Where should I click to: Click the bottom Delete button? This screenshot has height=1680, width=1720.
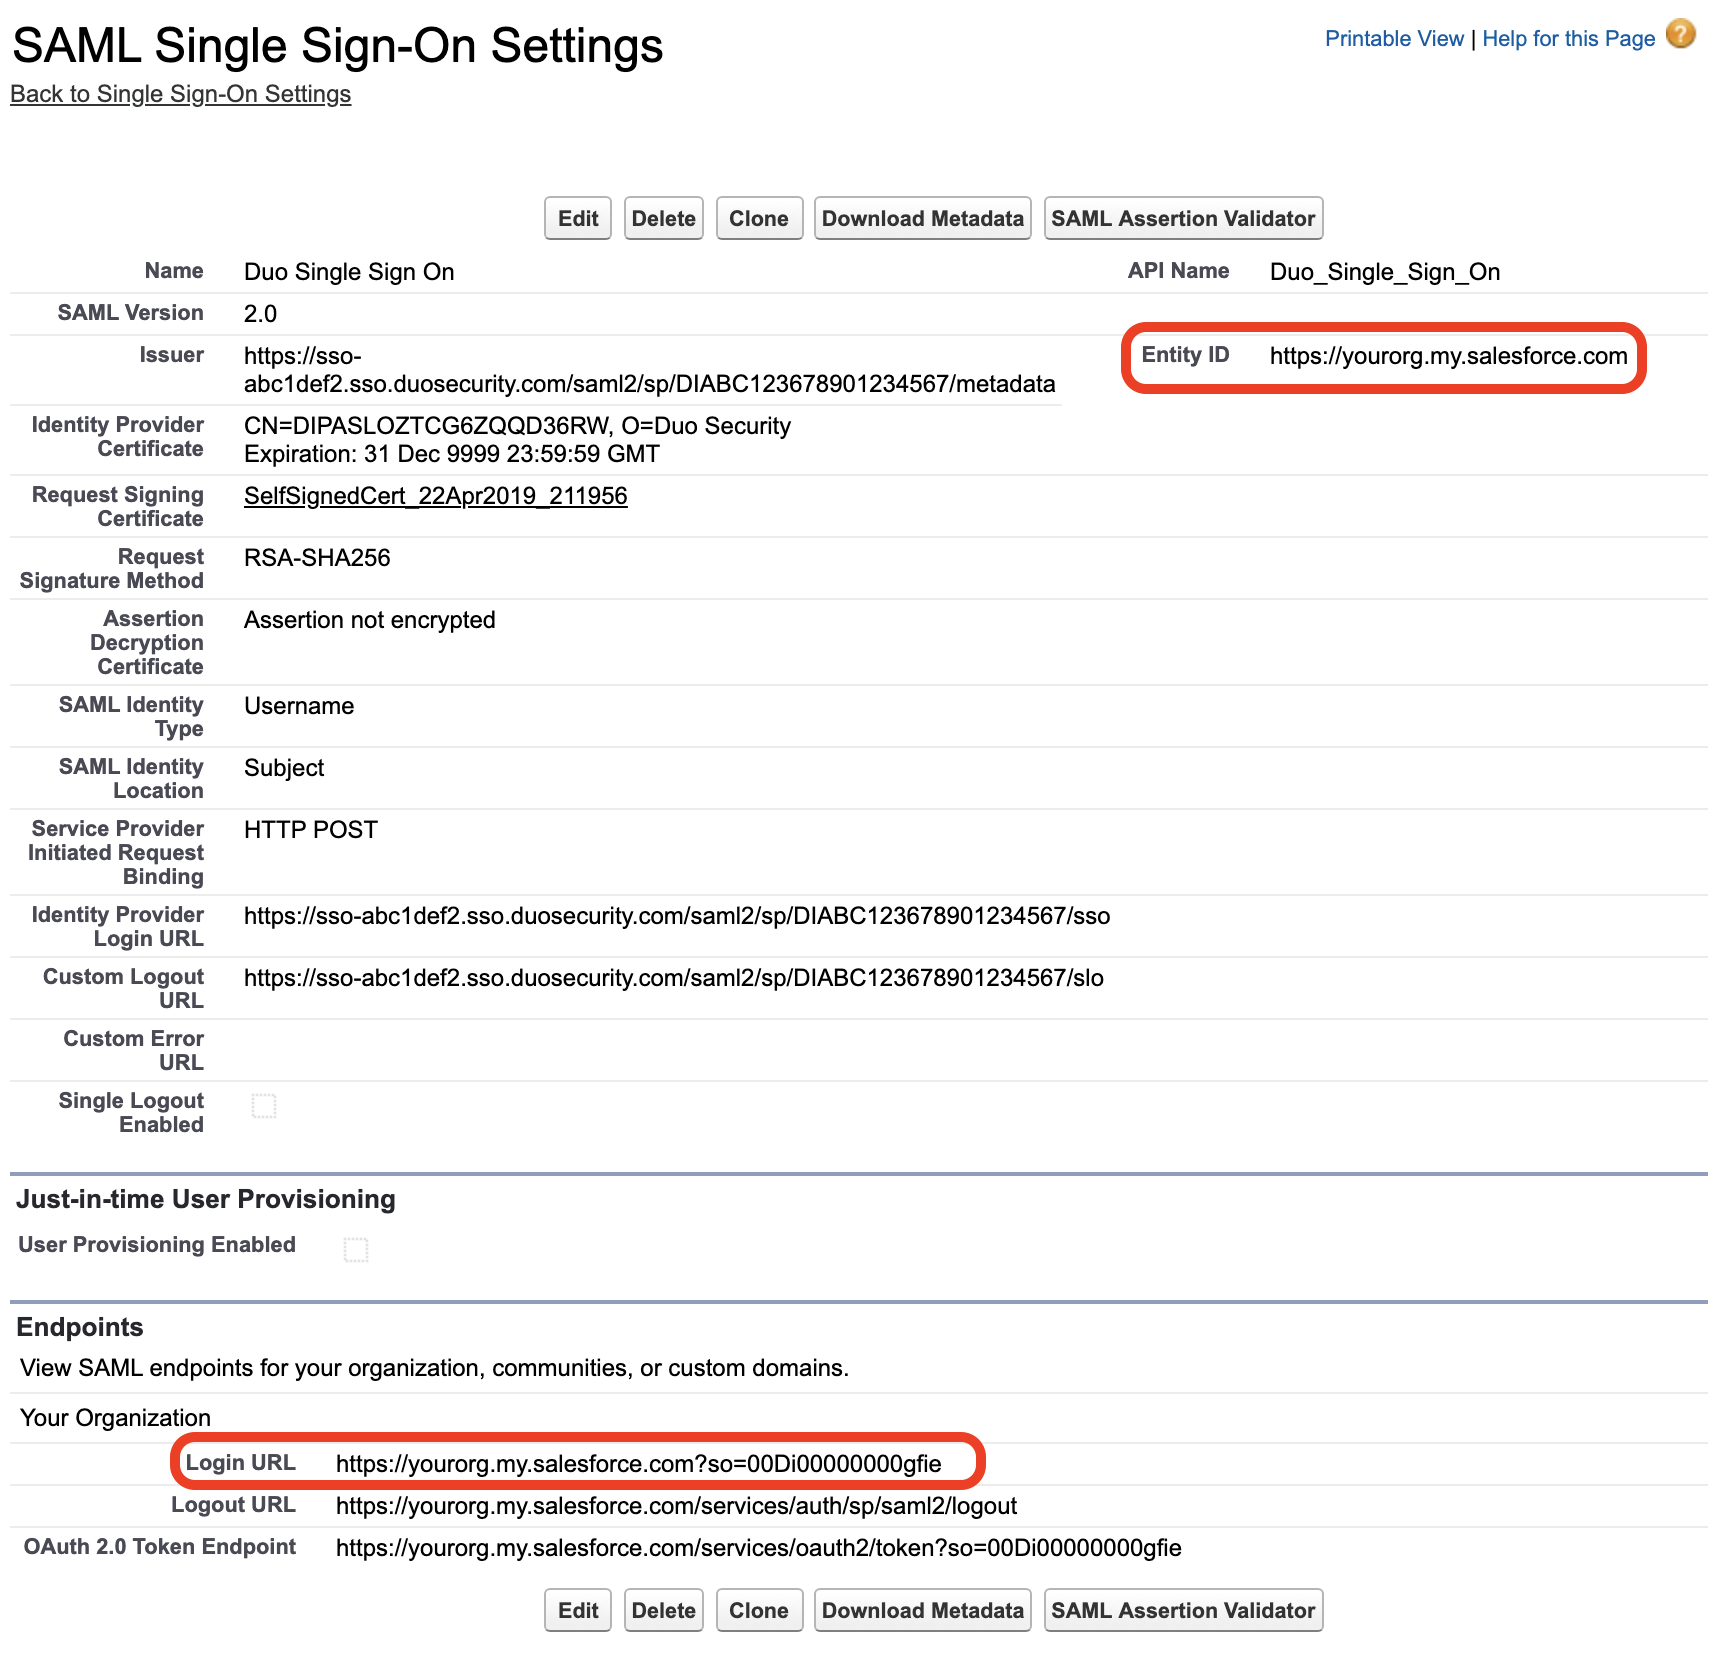pos(663,1610)
